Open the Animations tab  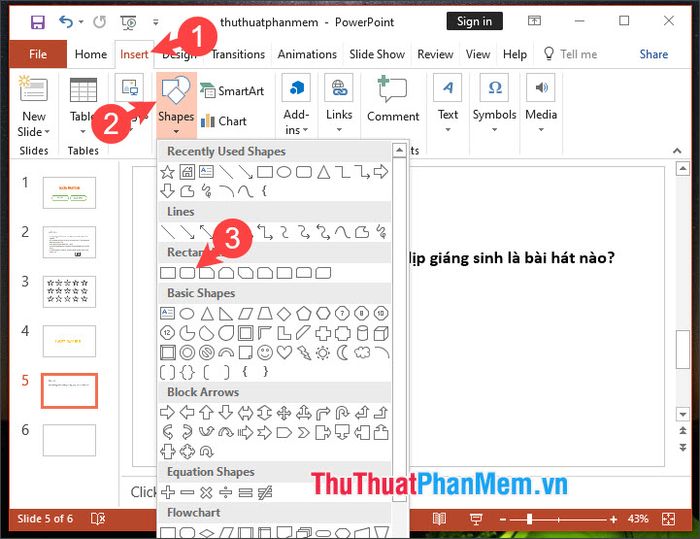[x=307, y=54]
